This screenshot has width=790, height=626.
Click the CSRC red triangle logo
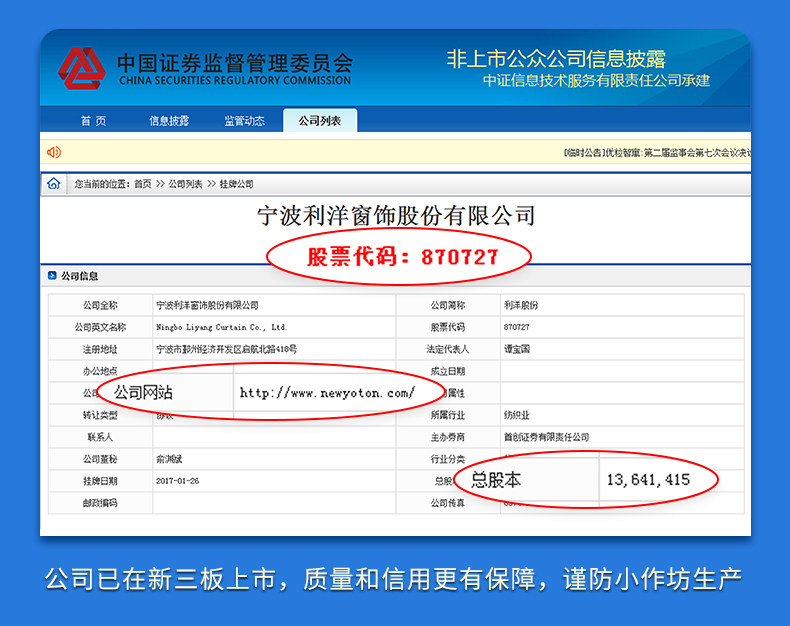pos(82,69)
